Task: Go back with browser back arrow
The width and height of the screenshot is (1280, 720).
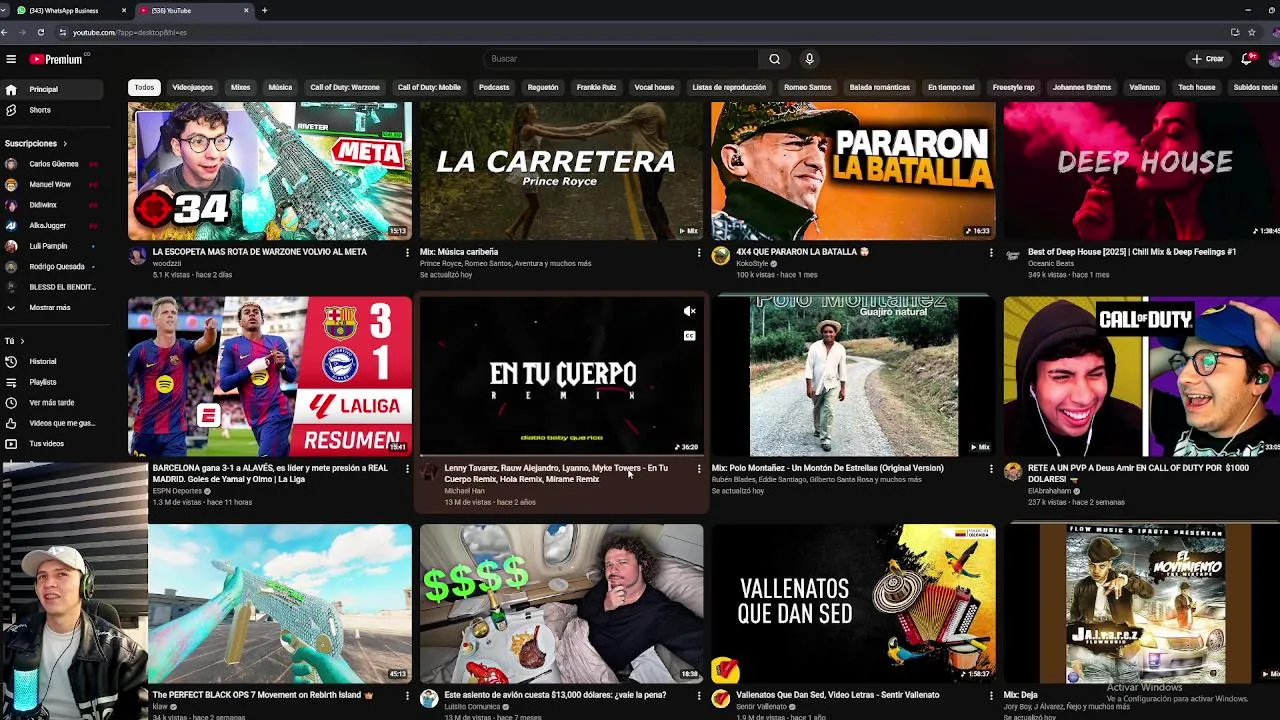Action: click(x=4, y=32)
